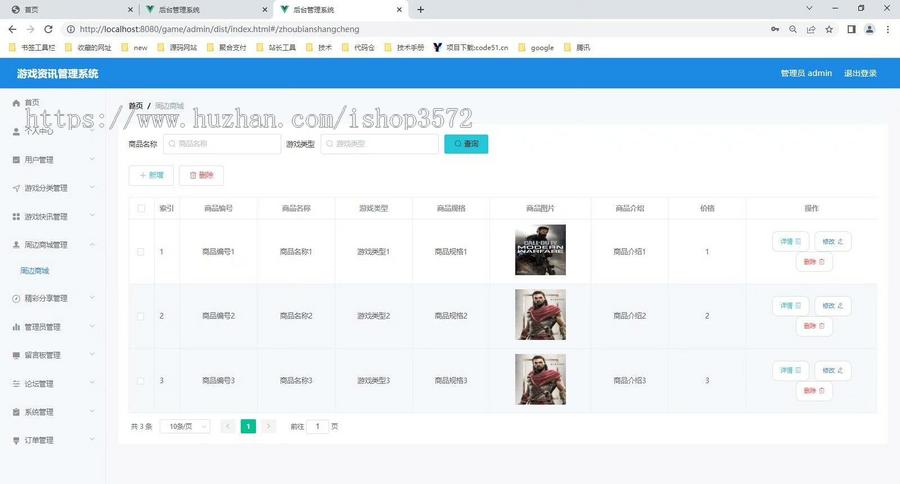Click 详情 button for 商品名称1 row
Screen dimensions: 900x484
click(790, 242)
